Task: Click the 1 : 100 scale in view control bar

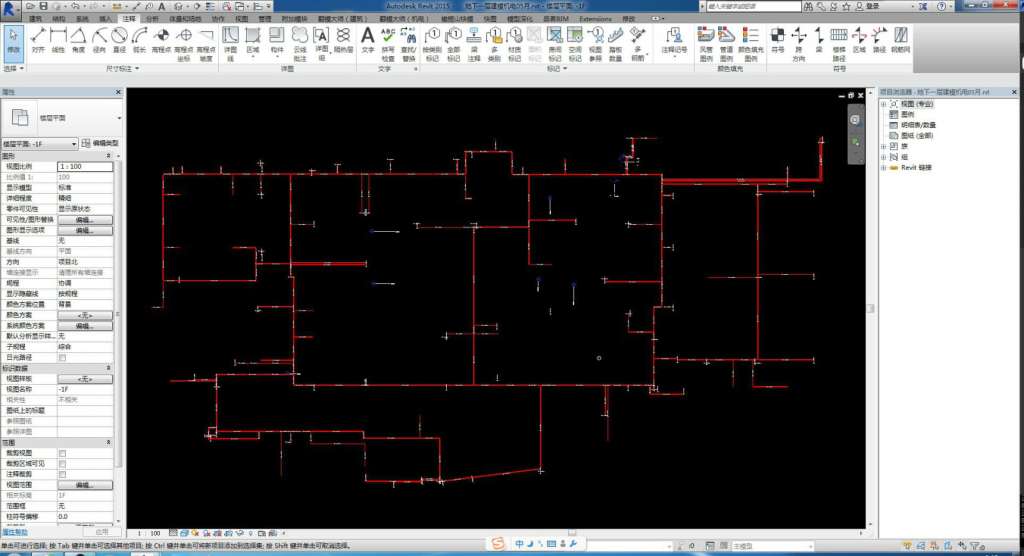Action: 149,533
